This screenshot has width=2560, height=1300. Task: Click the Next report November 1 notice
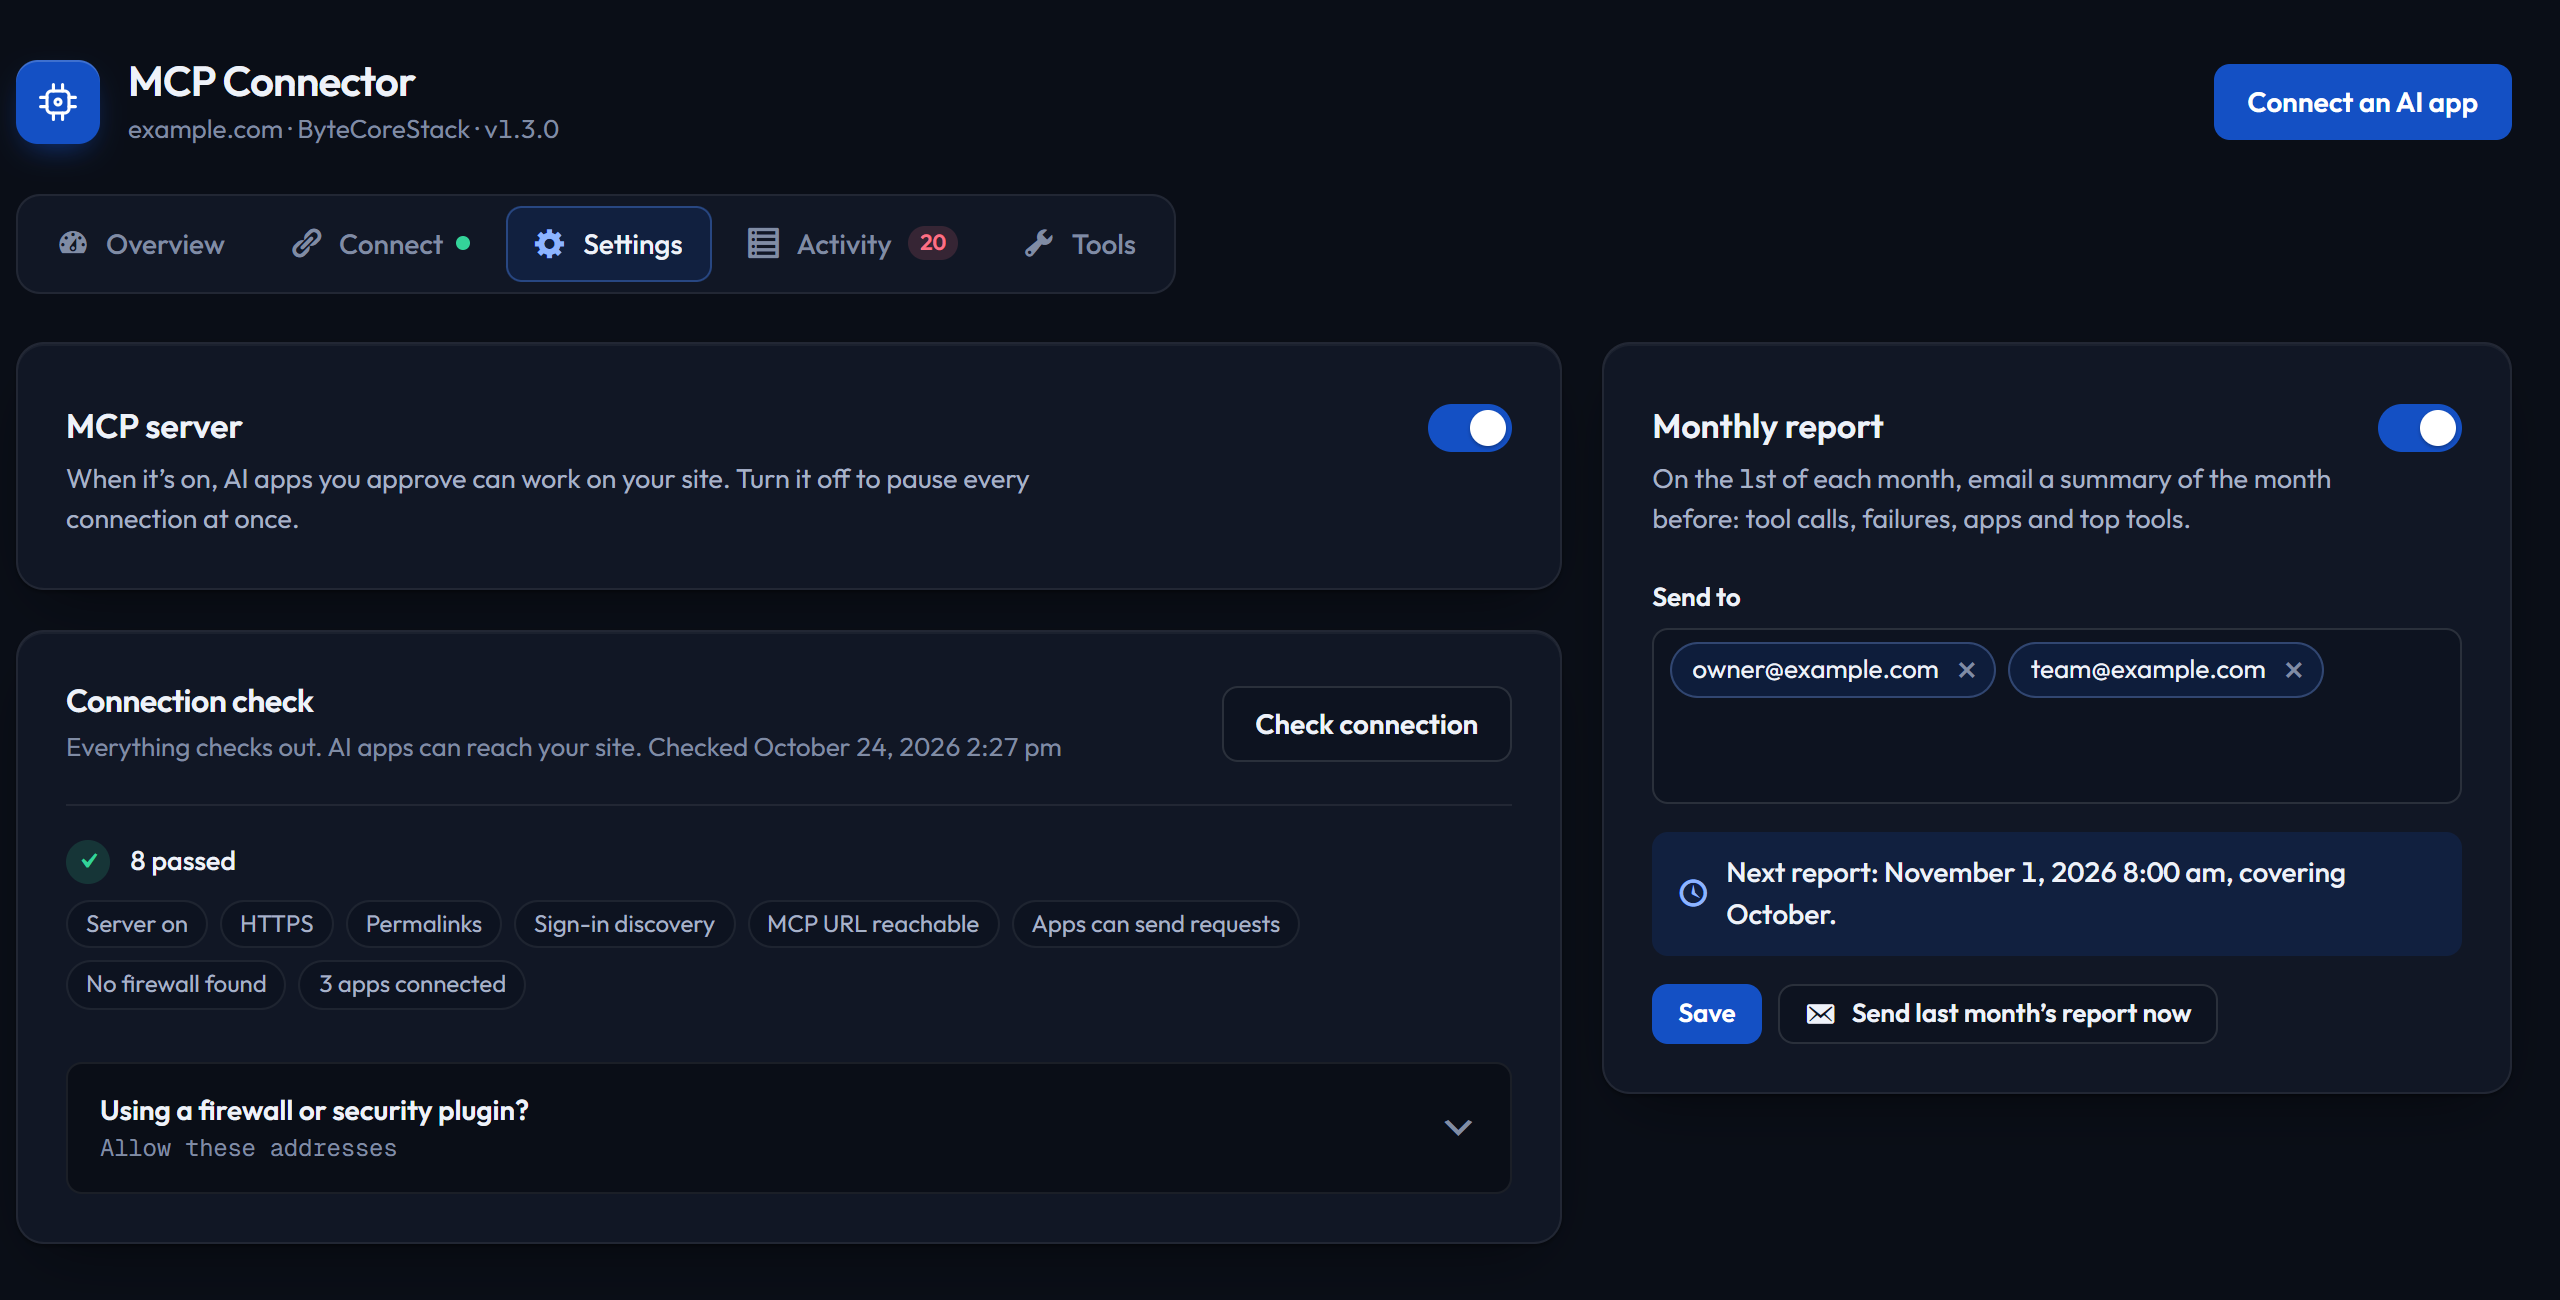[2056, 894]
